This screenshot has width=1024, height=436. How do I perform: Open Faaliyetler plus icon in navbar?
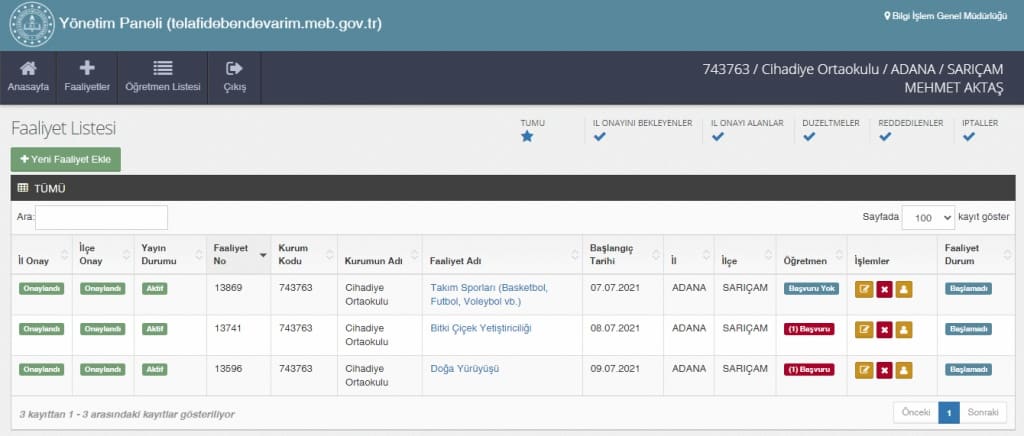pyautogui.click(x=86, y=69)
